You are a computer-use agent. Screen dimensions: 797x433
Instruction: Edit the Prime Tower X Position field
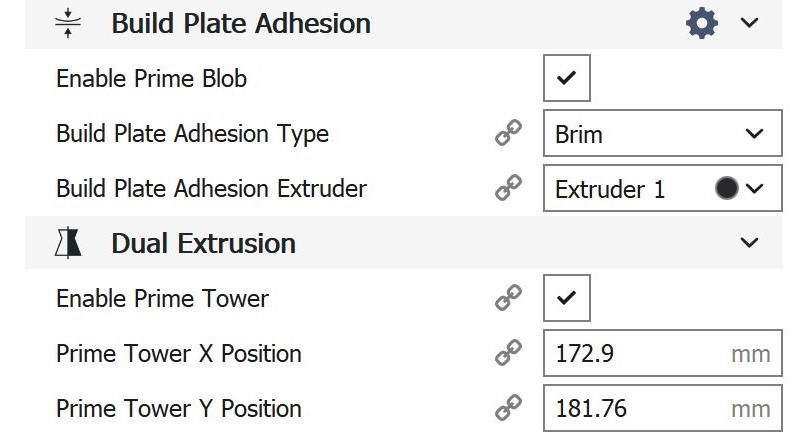(x=640, y=353)
